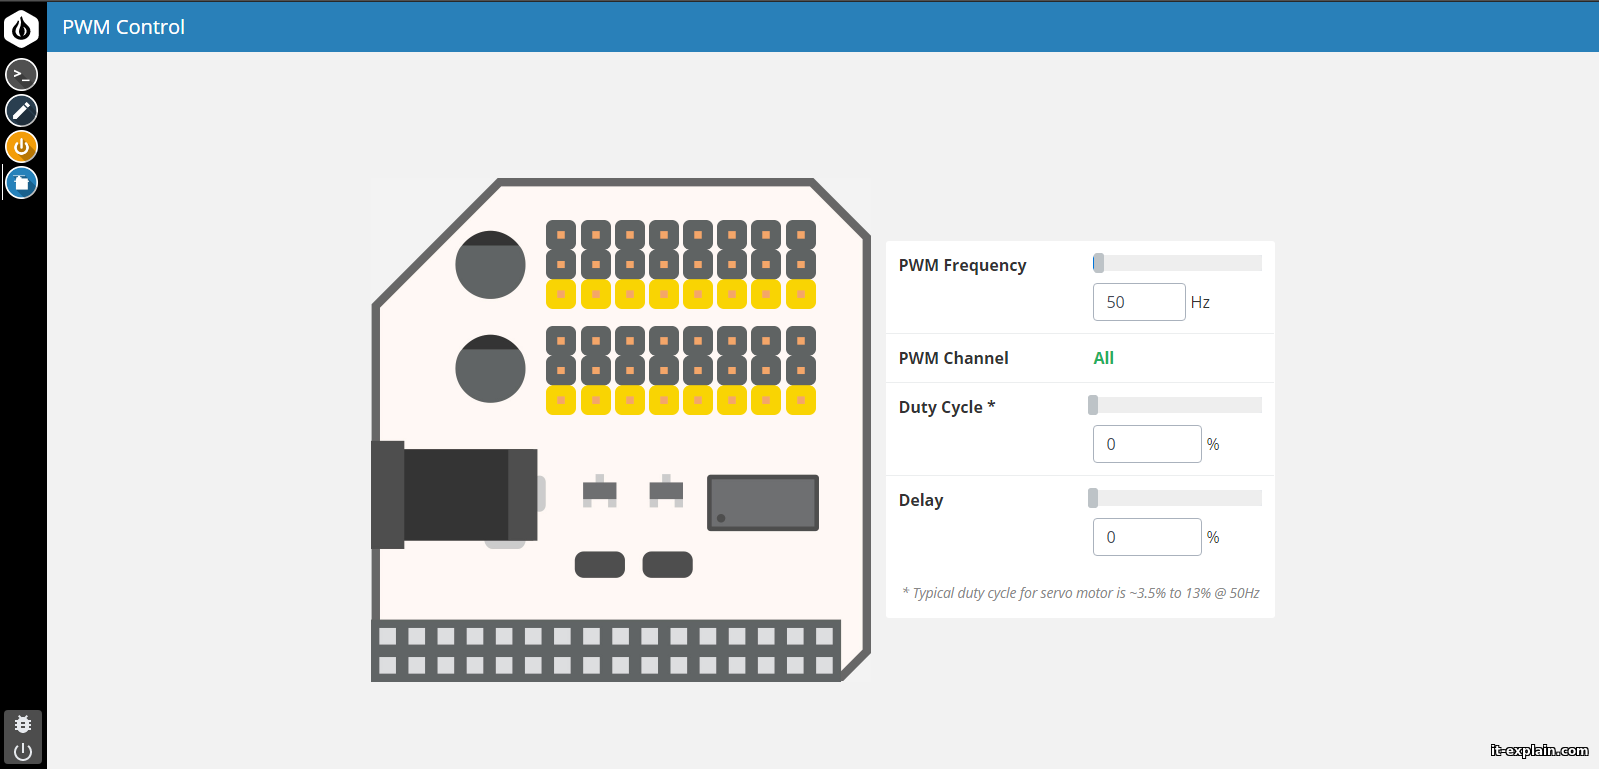
Task: Click the Duty Cycle slider handle
Action: [1093, 405]
